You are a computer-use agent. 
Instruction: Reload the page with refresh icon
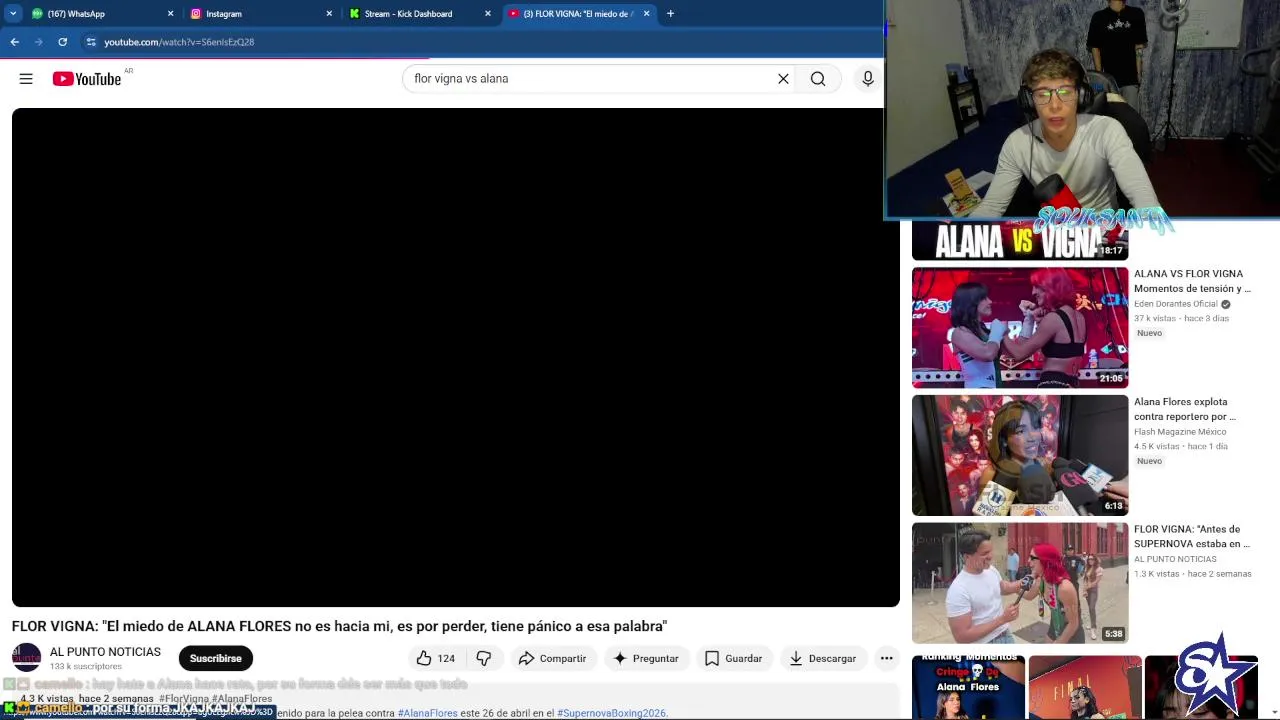(x=62, y=42)
